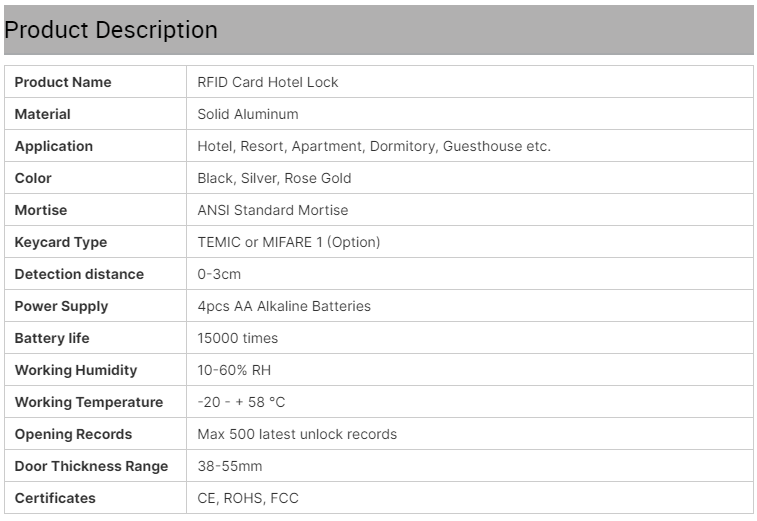Select the CE, ROHS, FCC certificates text

(248, 498)
